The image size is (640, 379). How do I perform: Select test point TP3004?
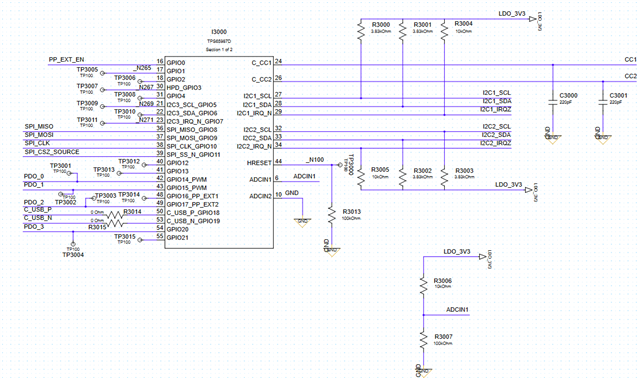click(73, 244)
